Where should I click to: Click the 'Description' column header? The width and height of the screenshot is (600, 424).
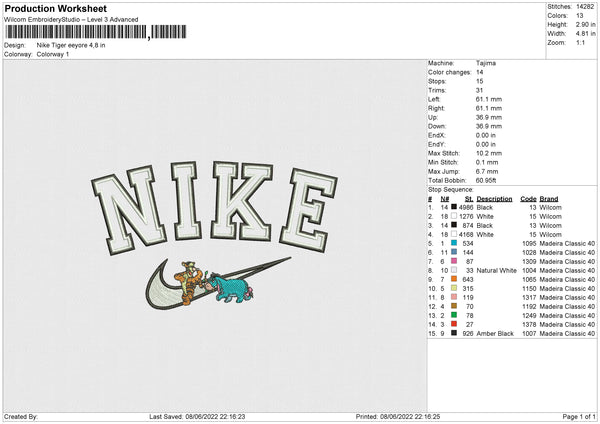(494, 199)
